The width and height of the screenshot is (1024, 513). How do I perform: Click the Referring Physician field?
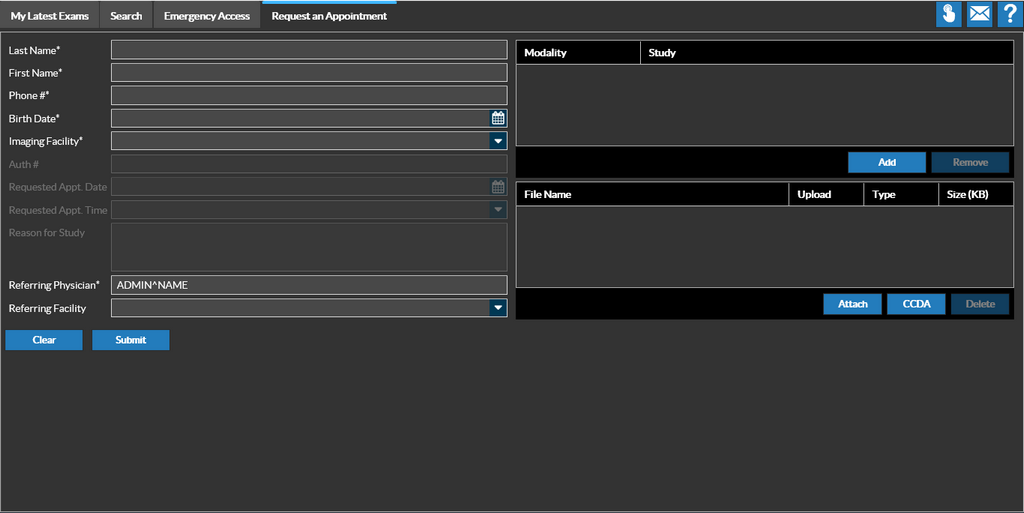click(x=309, y=285)
